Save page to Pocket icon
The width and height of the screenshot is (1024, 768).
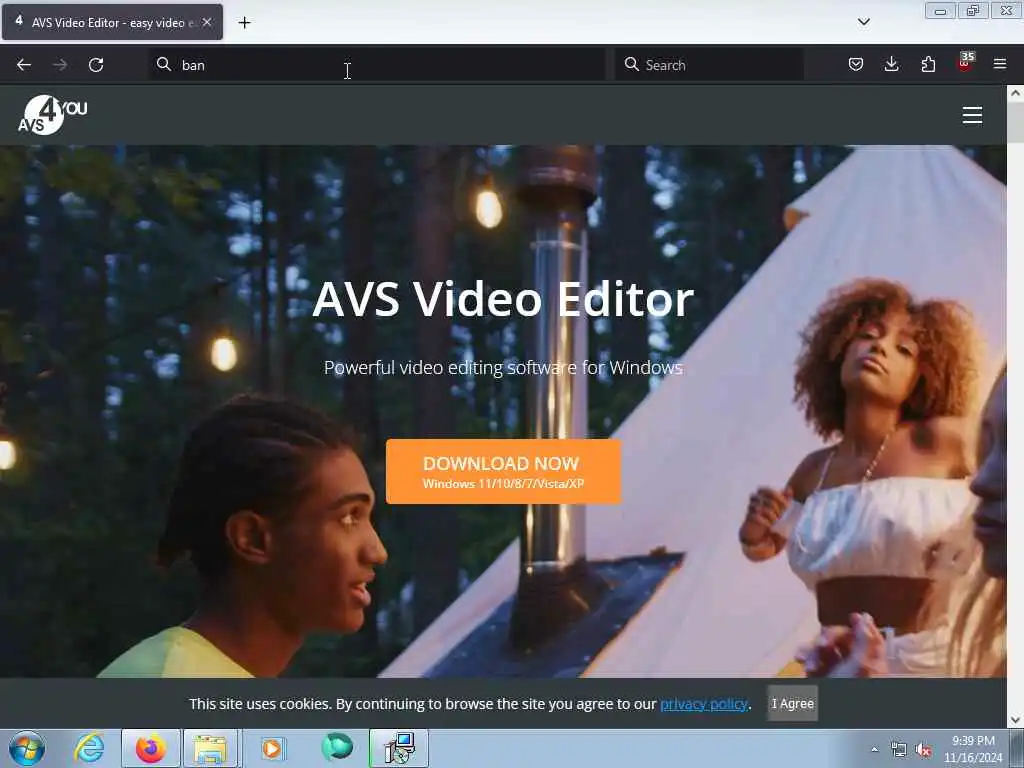[856, 64]
